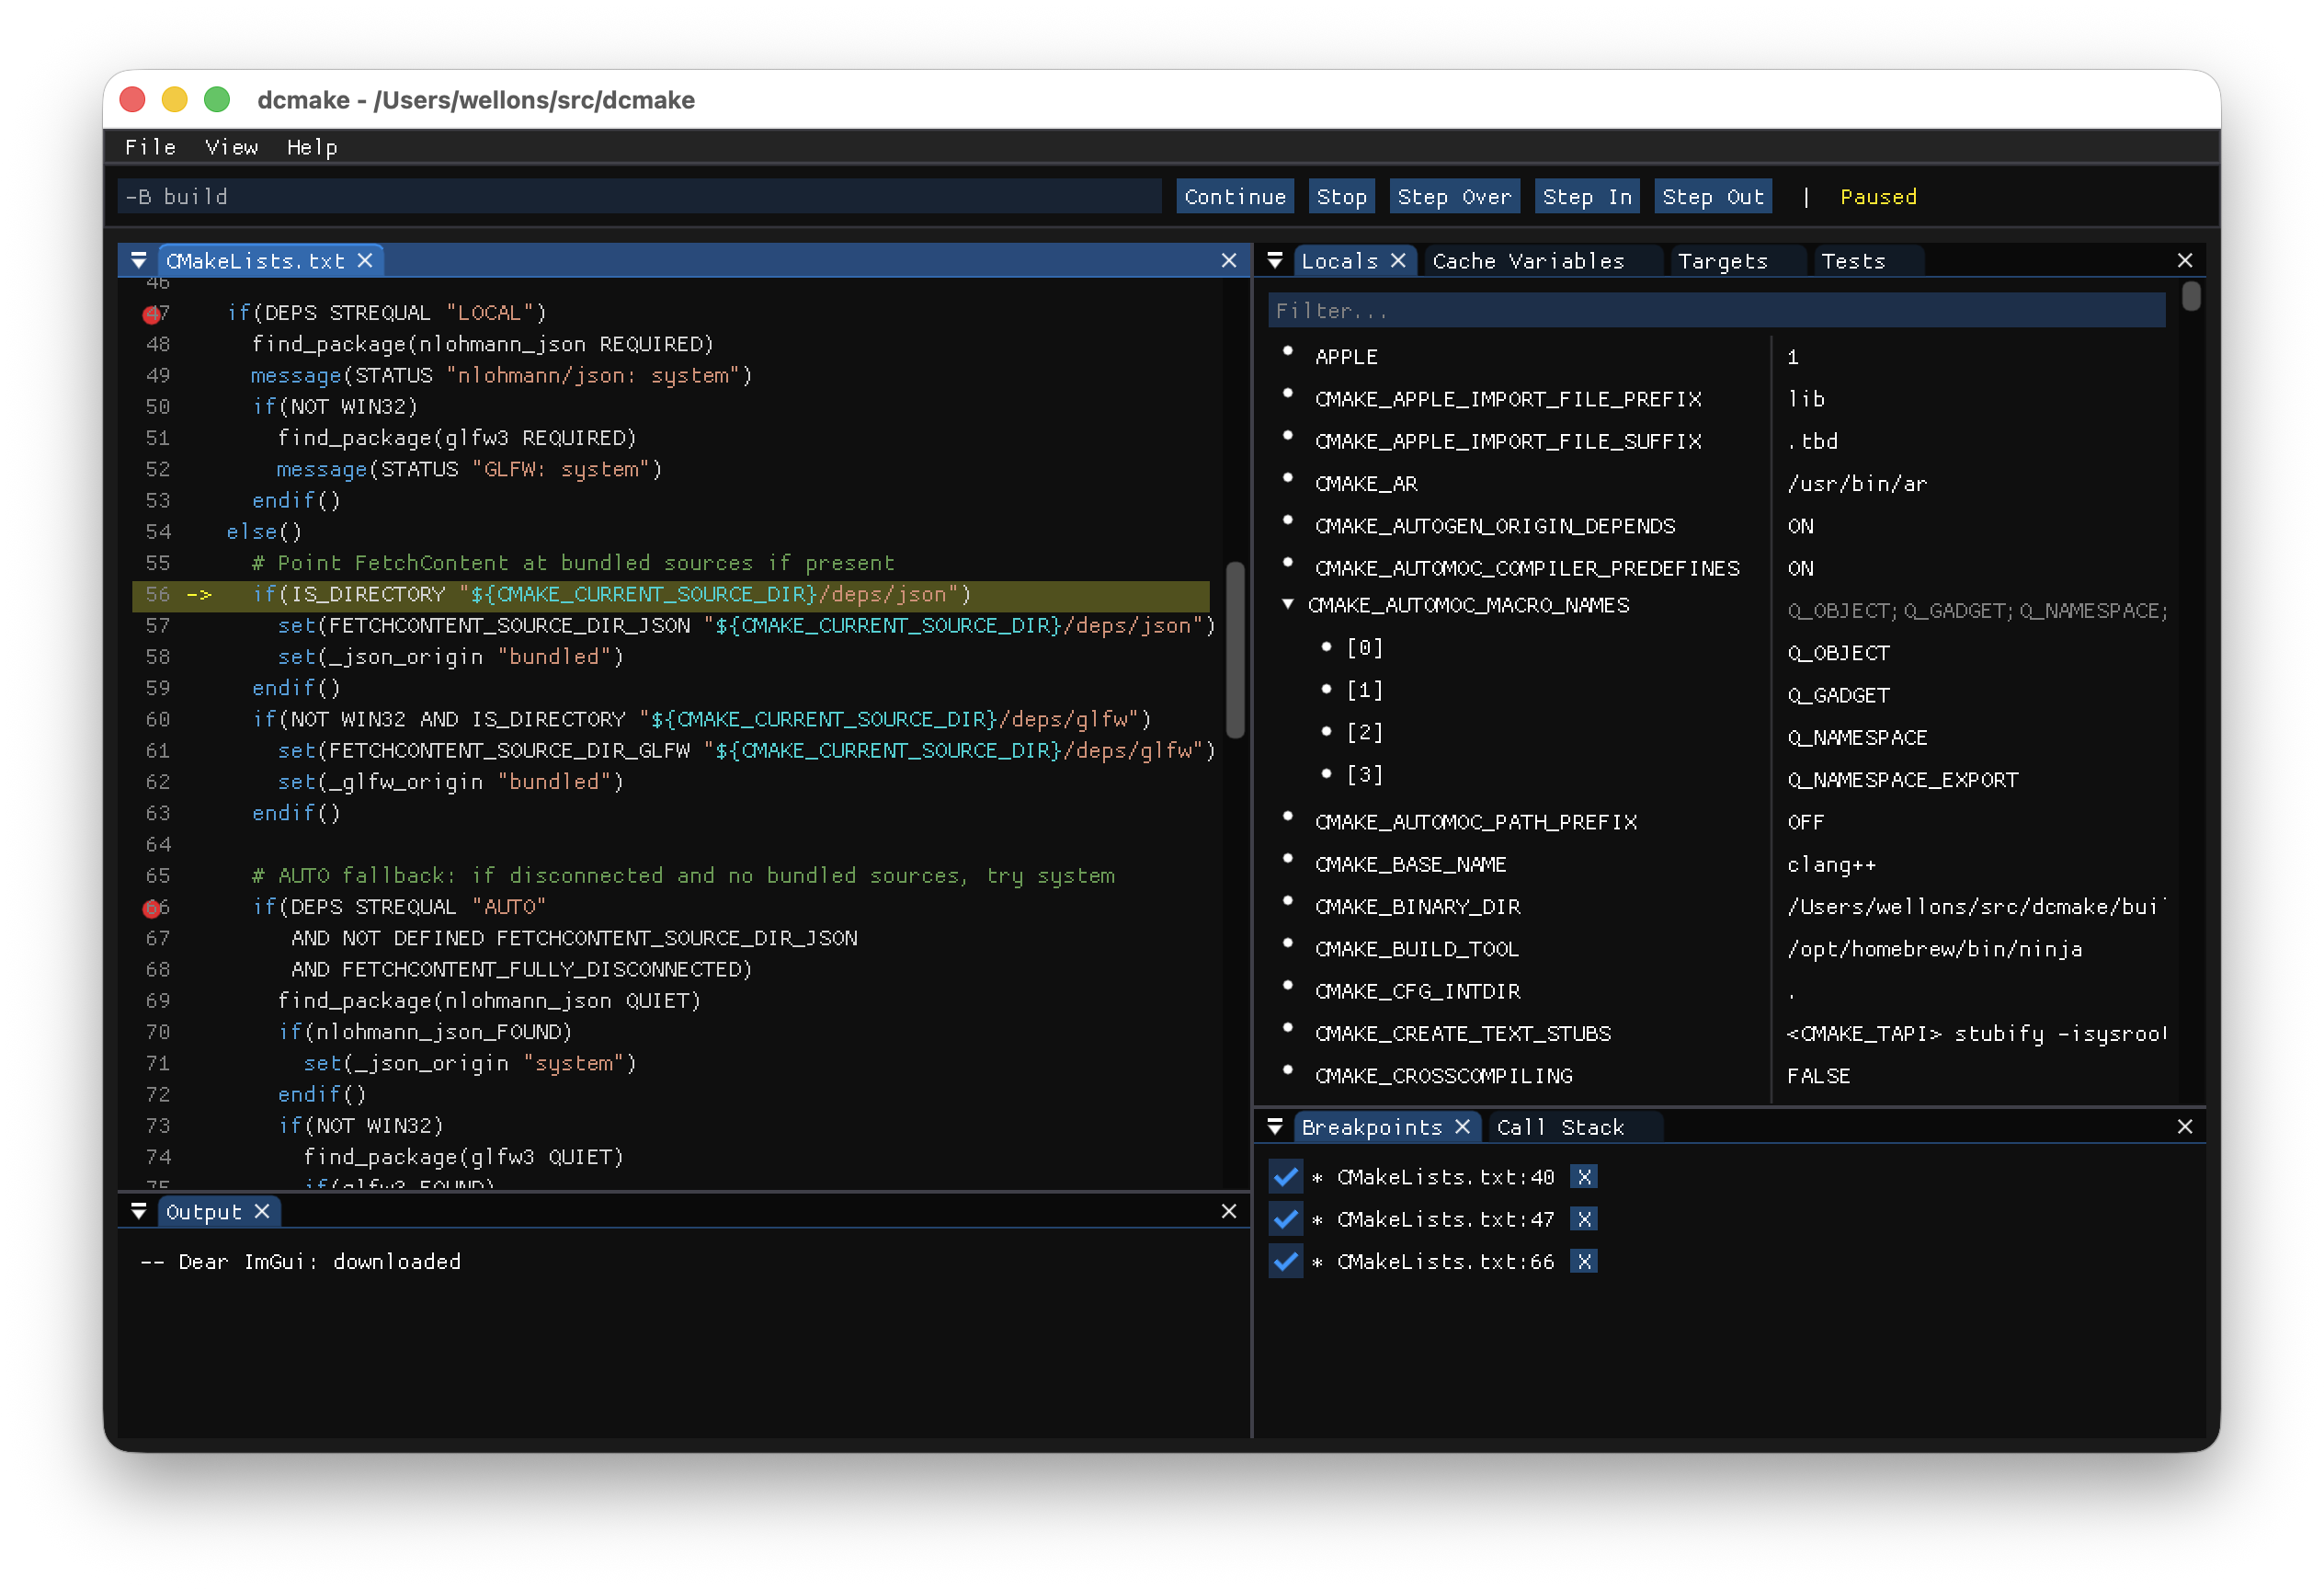This screenshot has height=1589, width=2324.
Task: Click the red breakpoint marker on line 47
Action: pyautogui.click(x=151, y=315)
